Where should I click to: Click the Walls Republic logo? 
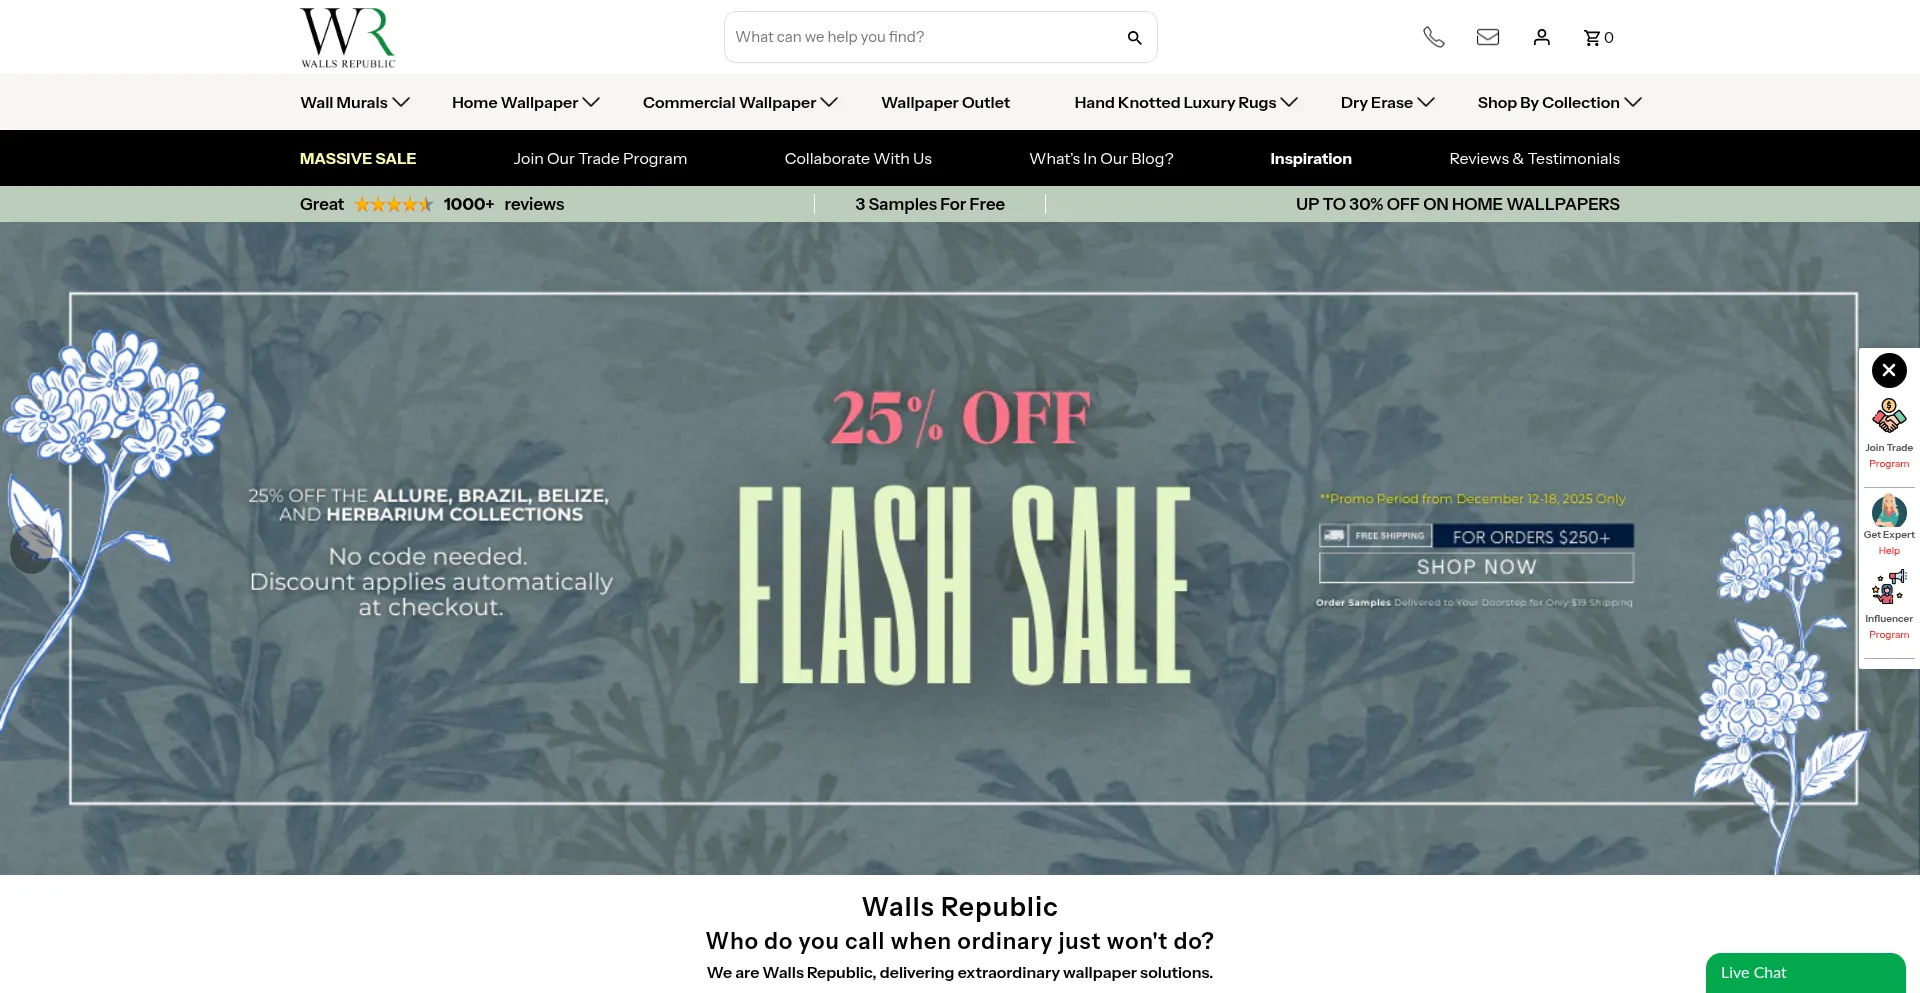[x=348, y=38]
